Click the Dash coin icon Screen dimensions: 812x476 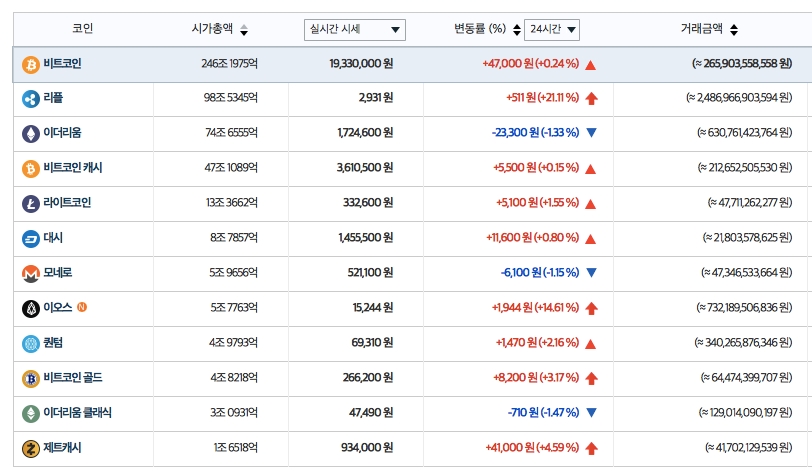pos(30,238)
